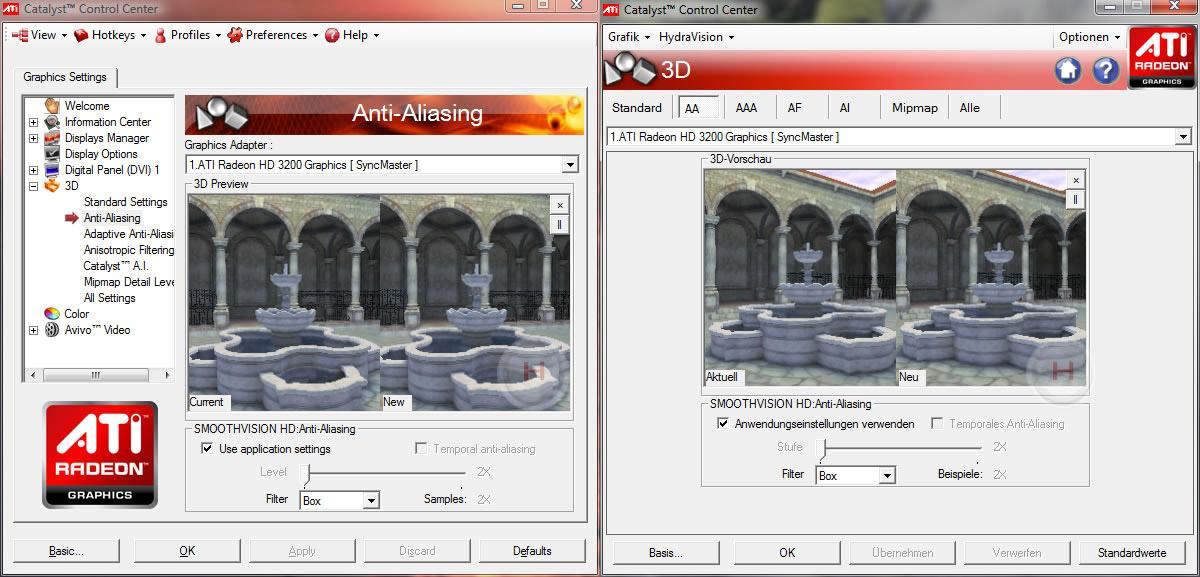Click the Color wheel icon in tree
The width and height of the screenshot is (1200, 577).
[x=52, y=313]
